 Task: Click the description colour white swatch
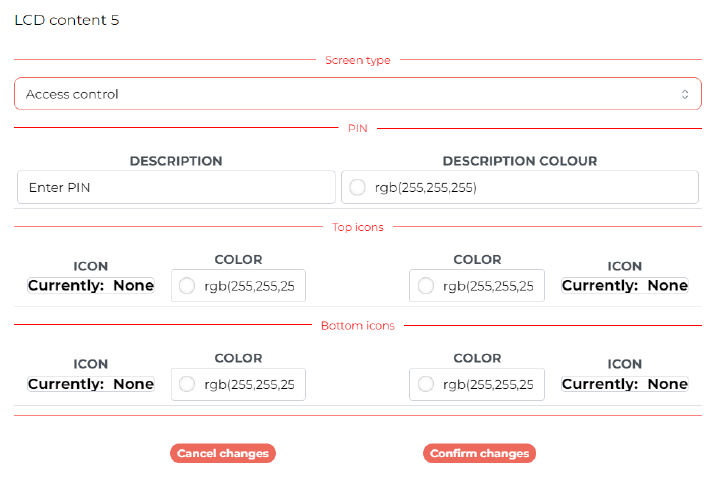point(358,187)
